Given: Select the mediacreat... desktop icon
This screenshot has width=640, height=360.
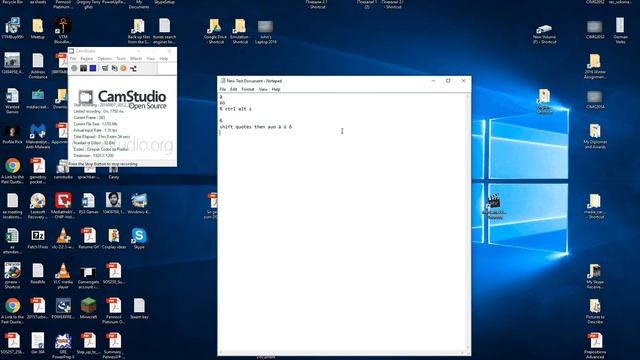Looking at the screenshot, I should (x=38, y=98).
